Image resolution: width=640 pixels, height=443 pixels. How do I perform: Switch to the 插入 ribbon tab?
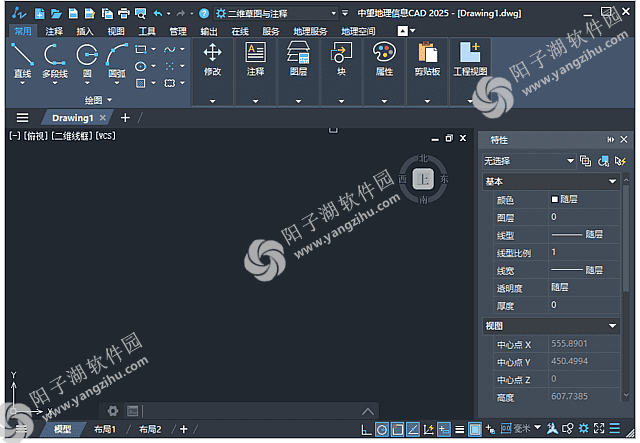85,31
